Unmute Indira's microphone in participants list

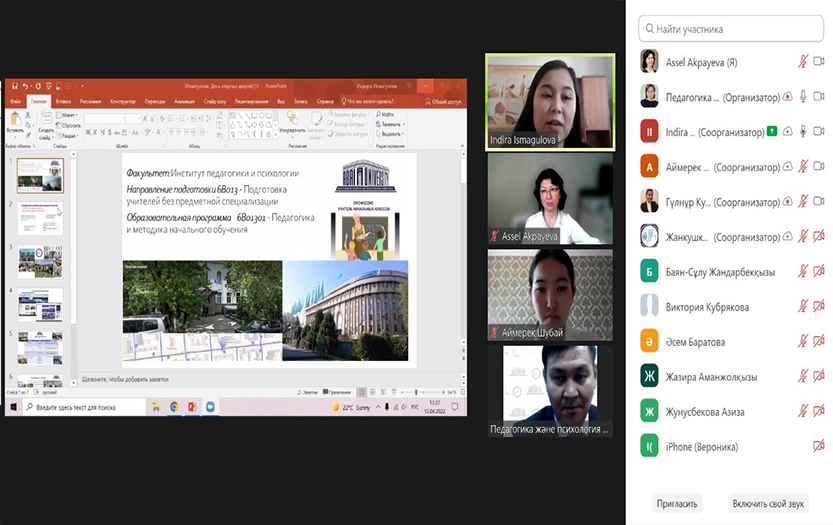click(x=803, y=132)
